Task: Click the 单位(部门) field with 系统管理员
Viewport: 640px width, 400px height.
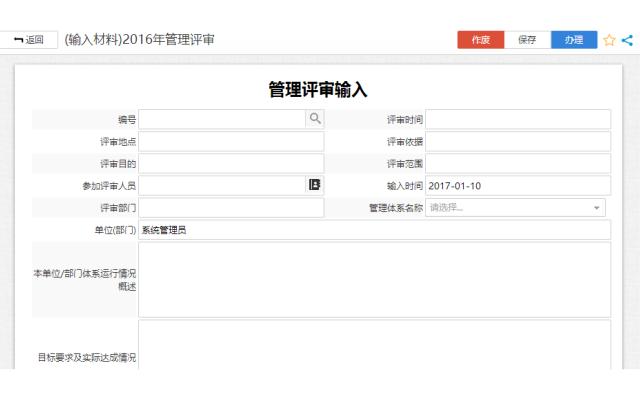Action: coord(375,230)
